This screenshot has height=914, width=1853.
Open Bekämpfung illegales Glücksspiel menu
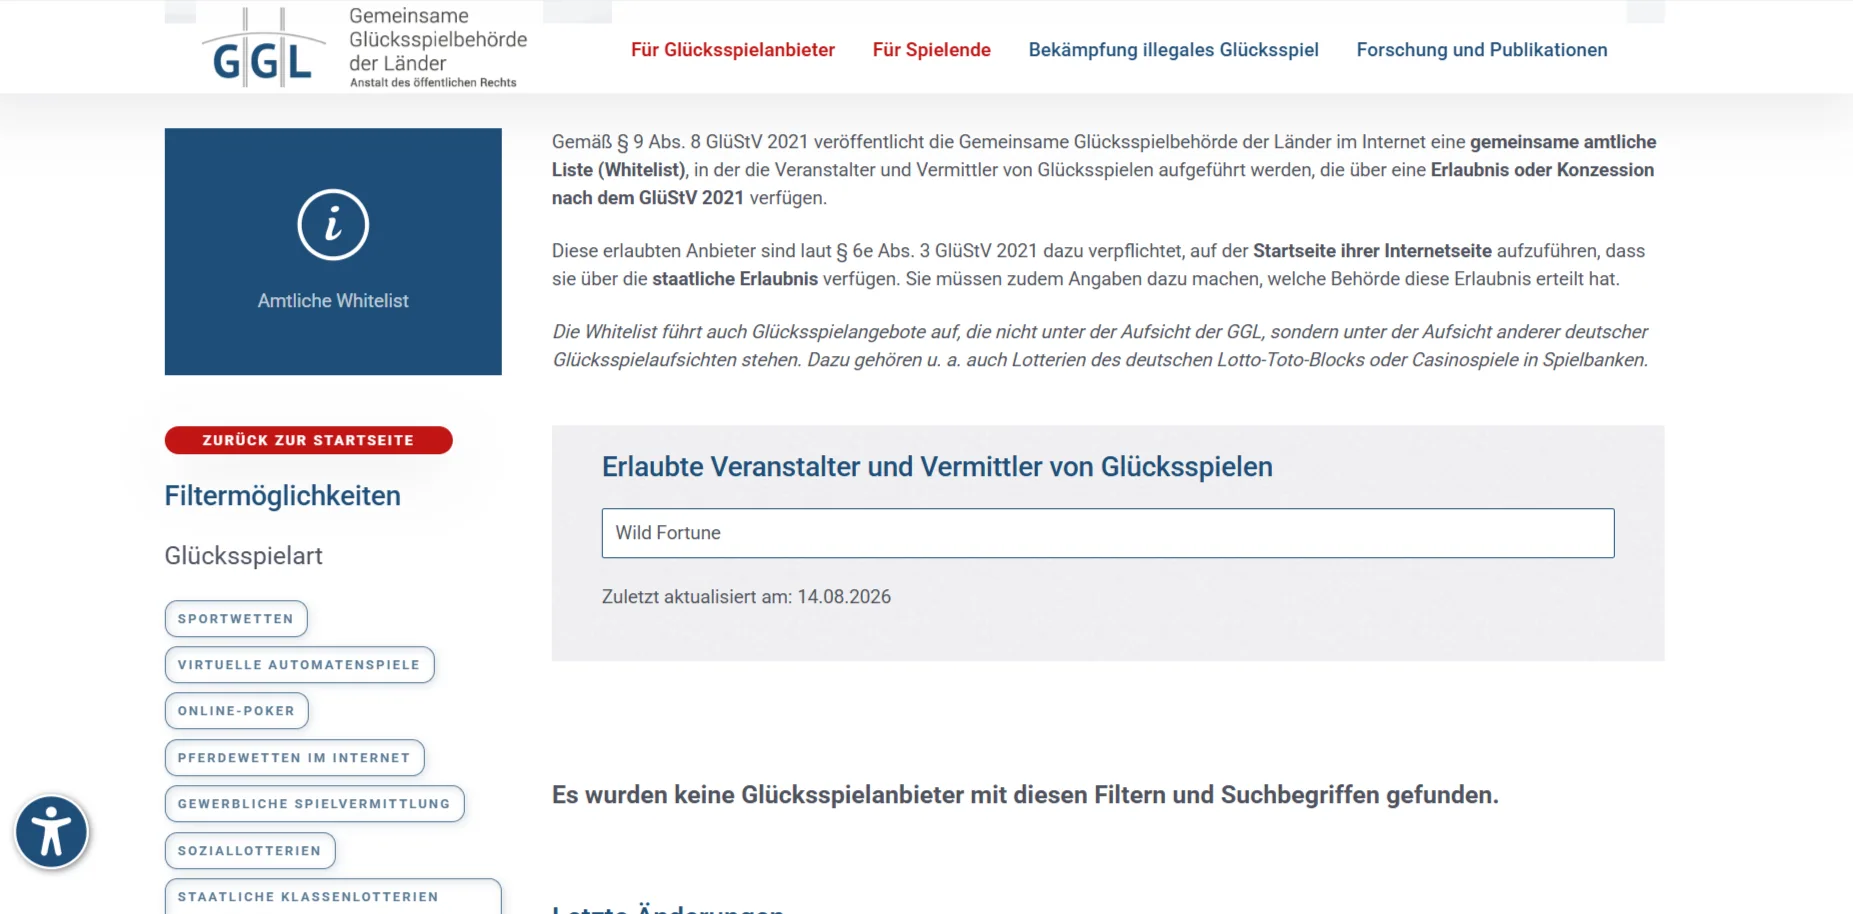click(1173, 50)
